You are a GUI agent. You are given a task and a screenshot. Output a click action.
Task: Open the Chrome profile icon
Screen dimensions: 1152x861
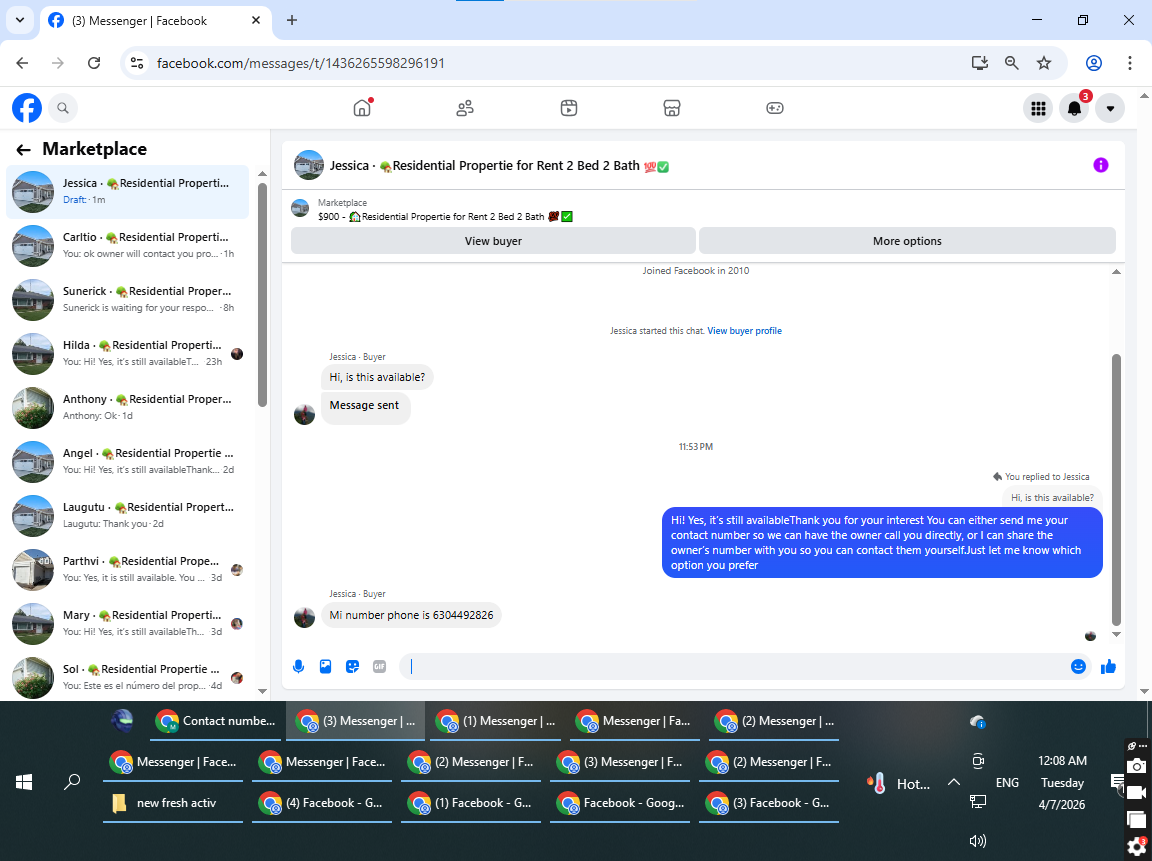point(1094,63)
